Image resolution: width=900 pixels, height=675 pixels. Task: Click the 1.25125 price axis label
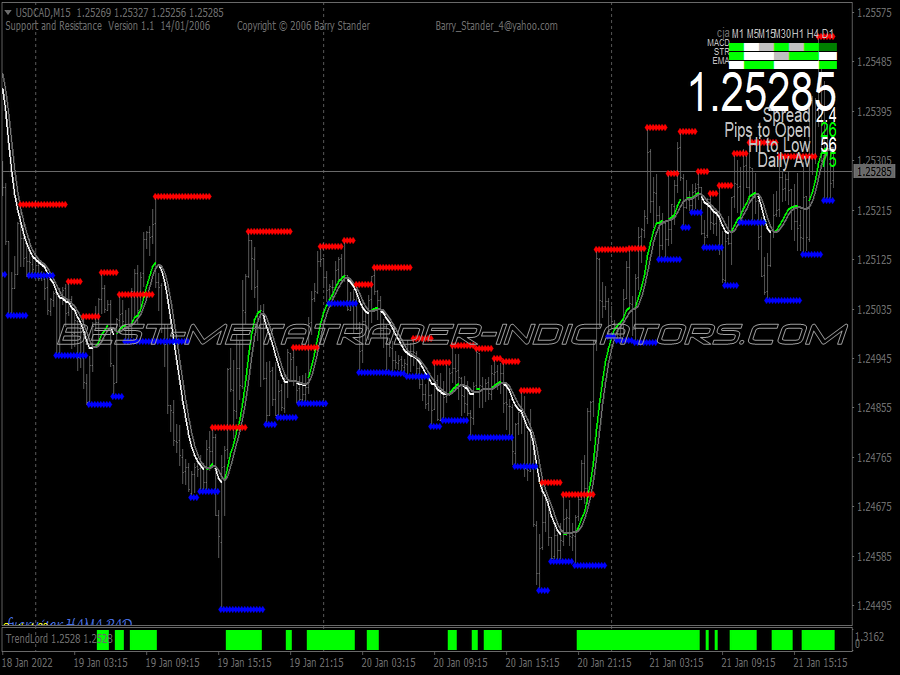click(x=874, y=260)
